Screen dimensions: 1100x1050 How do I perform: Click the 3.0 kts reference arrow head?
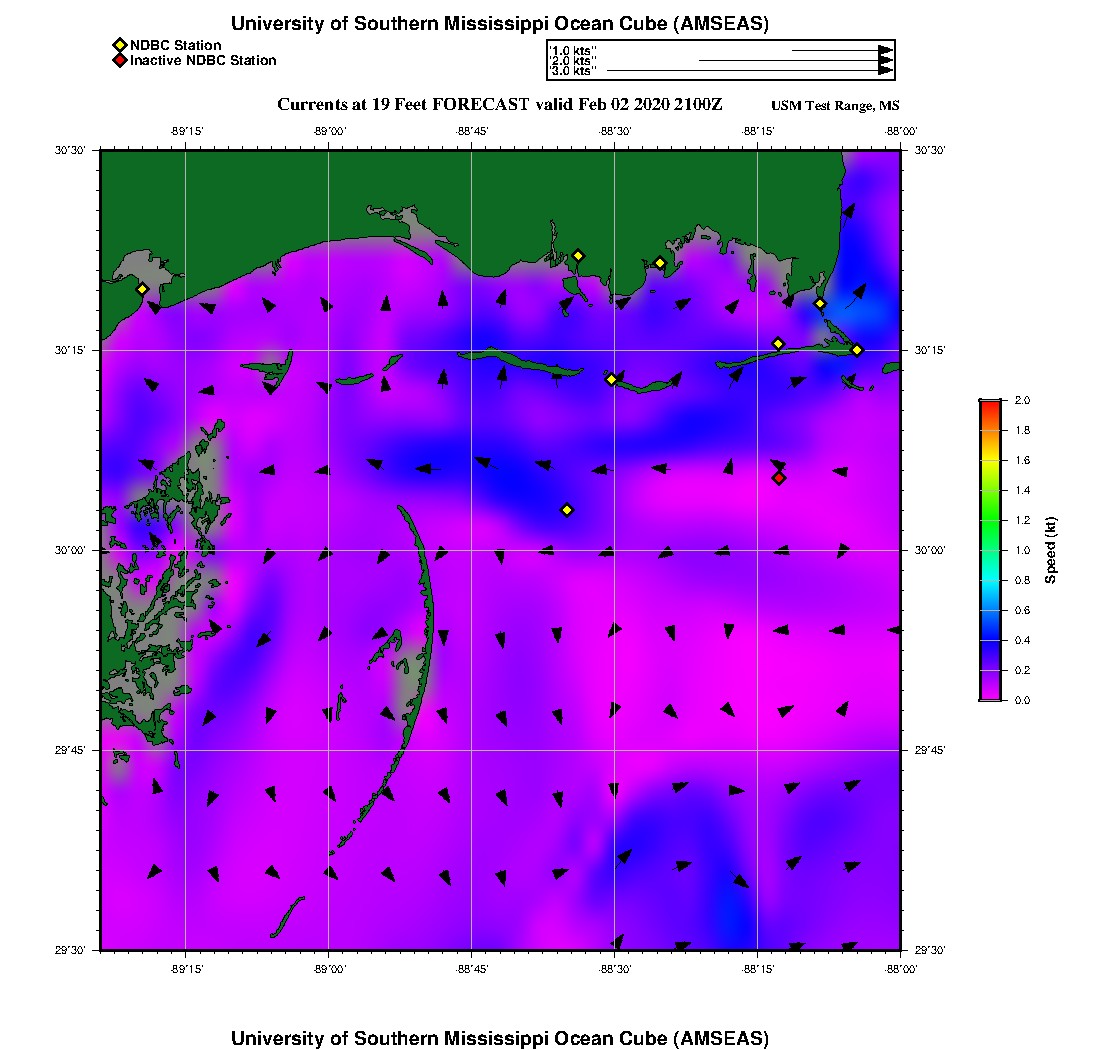click(885, 71)
